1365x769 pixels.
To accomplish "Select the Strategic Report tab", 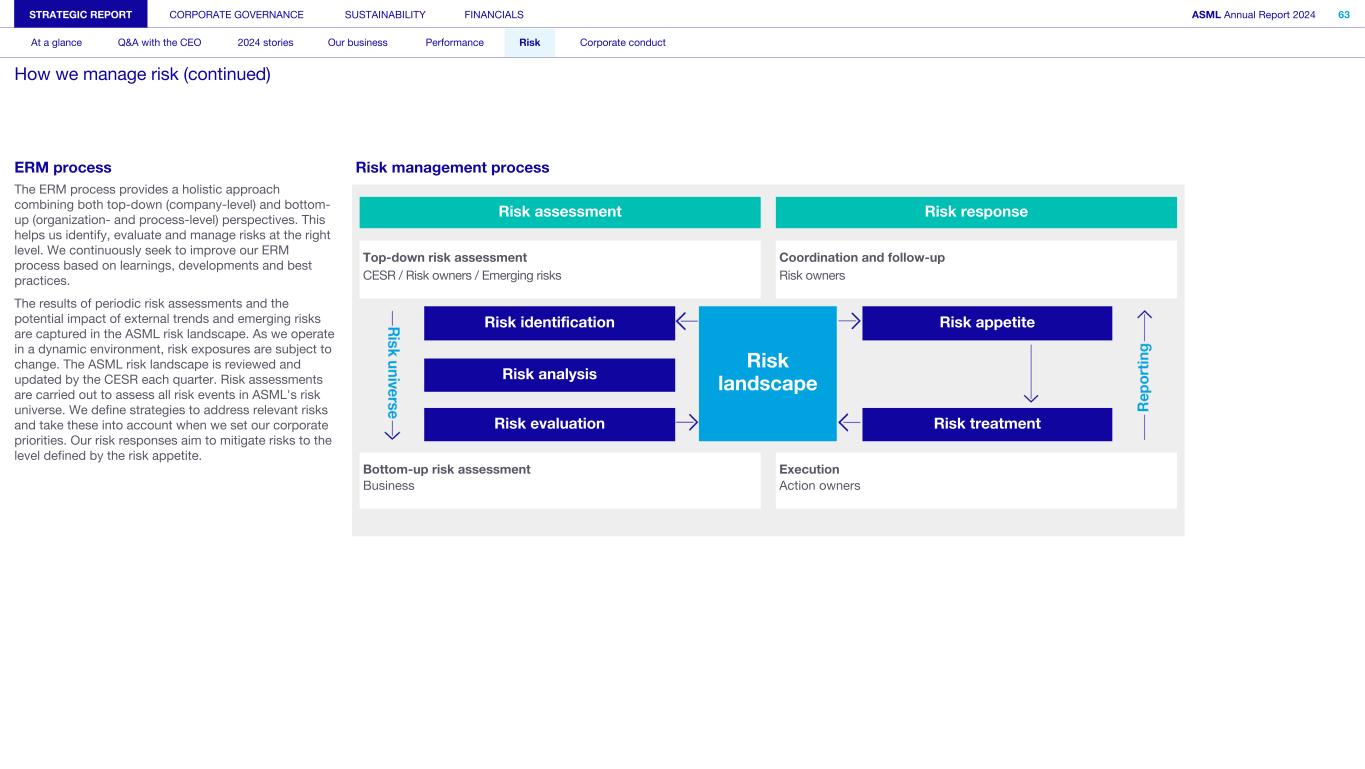I will point(81,14).
